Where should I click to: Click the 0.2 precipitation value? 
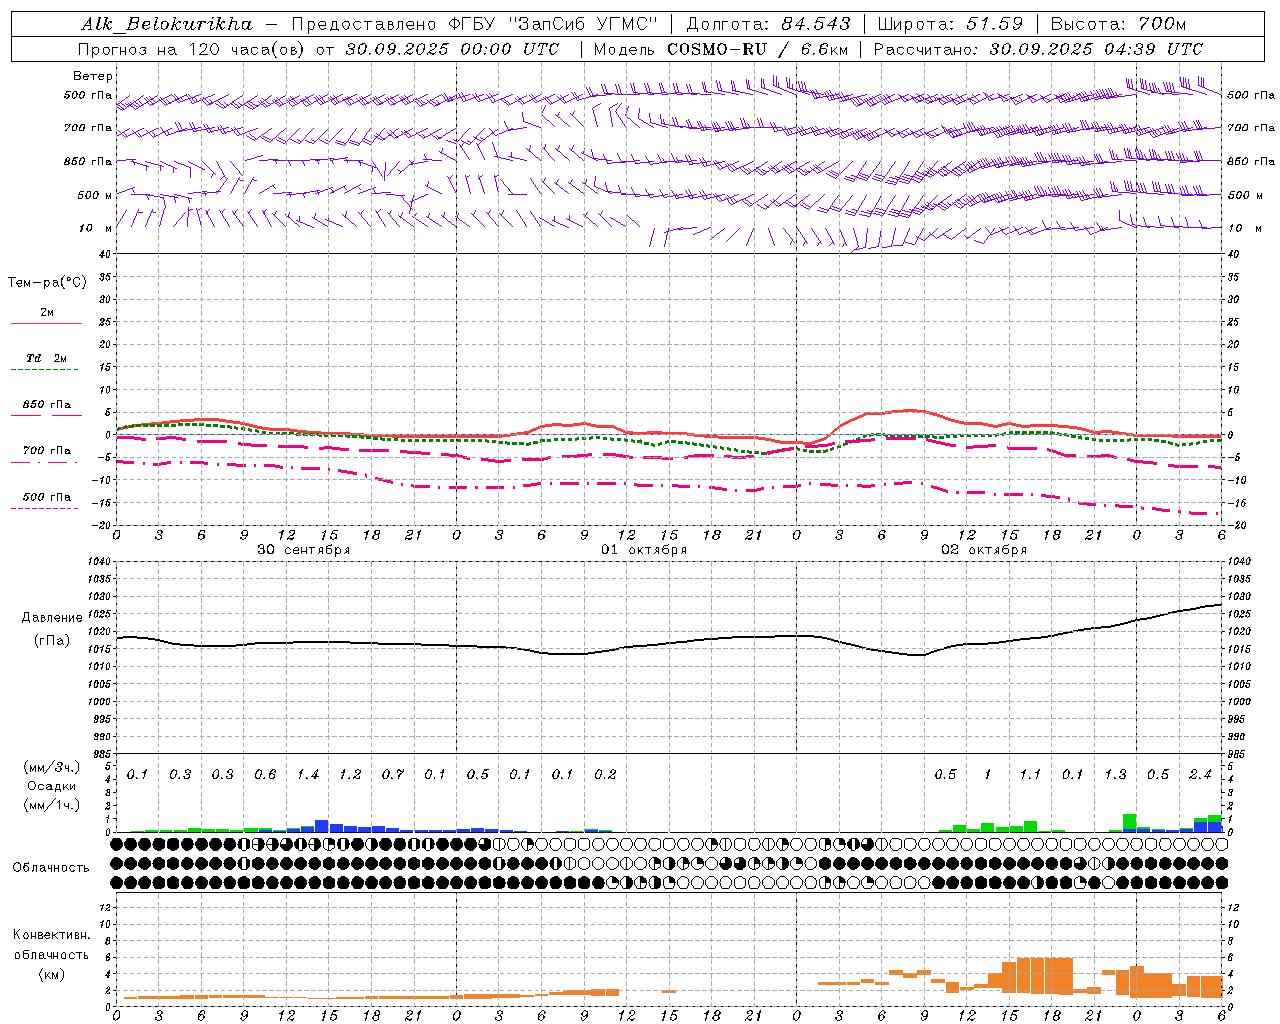point(605,775)
